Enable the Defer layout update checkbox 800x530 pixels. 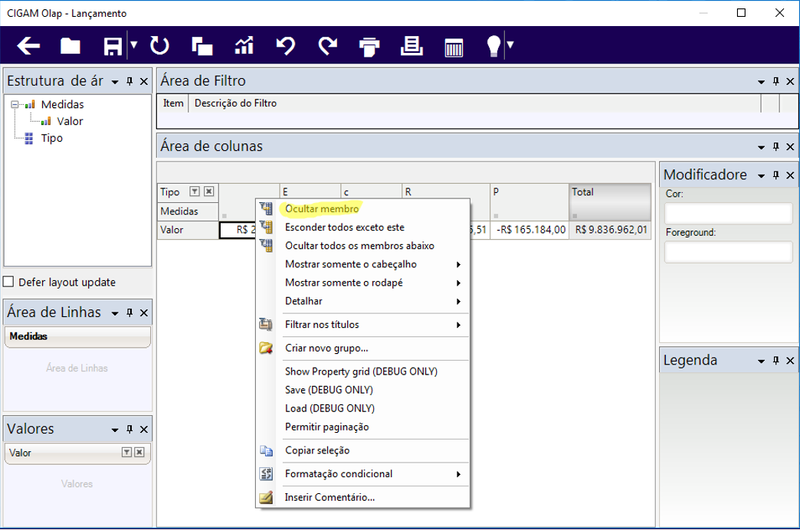(9, 282)
